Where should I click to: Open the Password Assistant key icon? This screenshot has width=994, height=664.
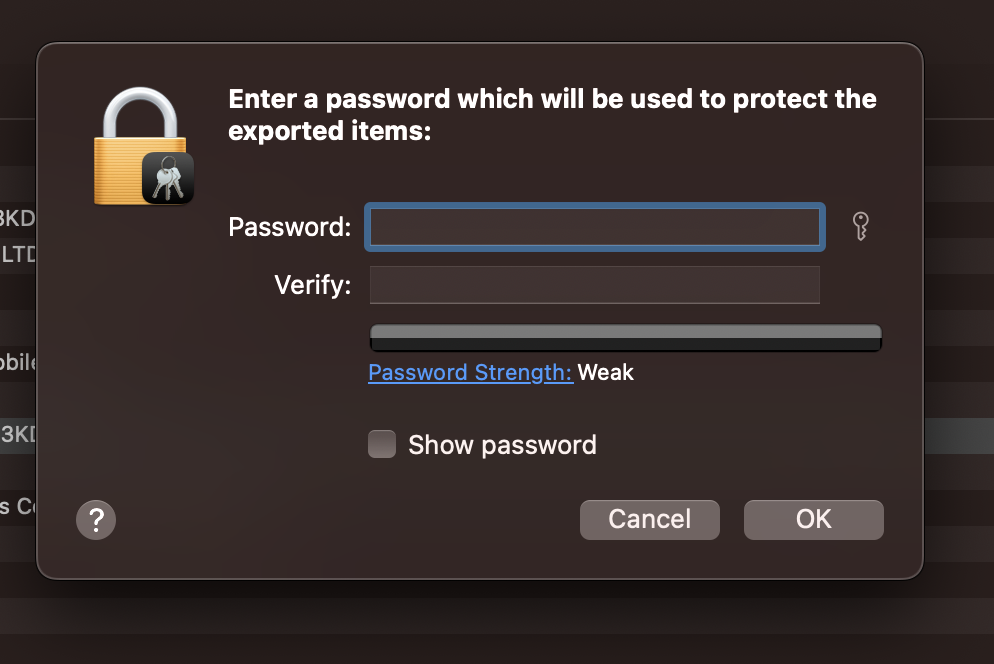(x=860, y=226)
